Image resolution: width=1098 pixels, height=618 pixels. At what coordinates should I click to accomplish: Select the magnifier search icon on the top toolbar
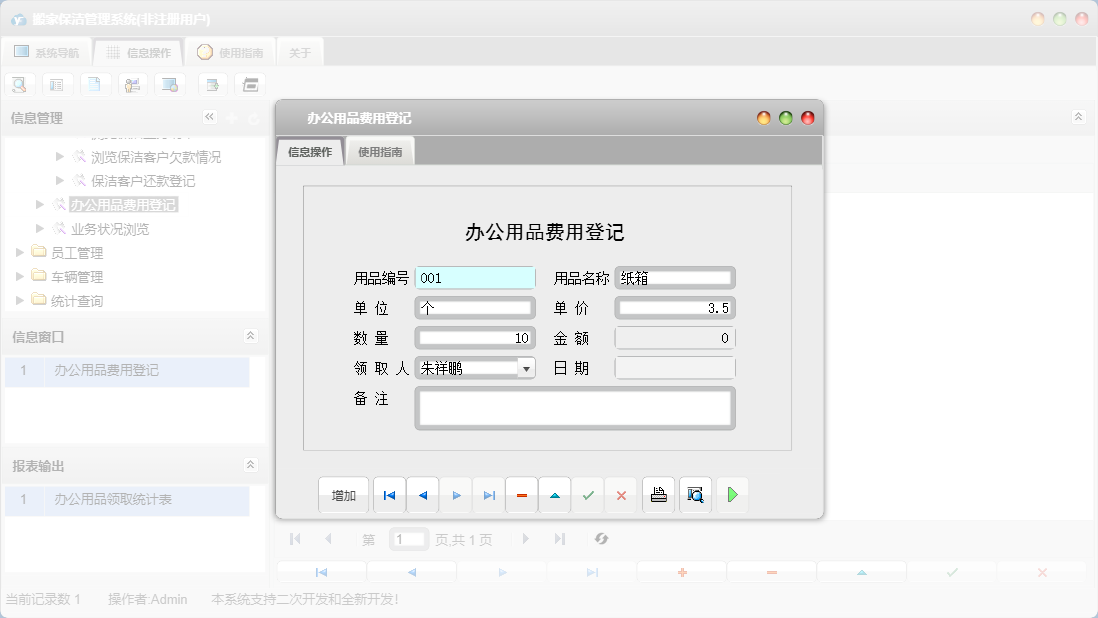click(19, 84)
